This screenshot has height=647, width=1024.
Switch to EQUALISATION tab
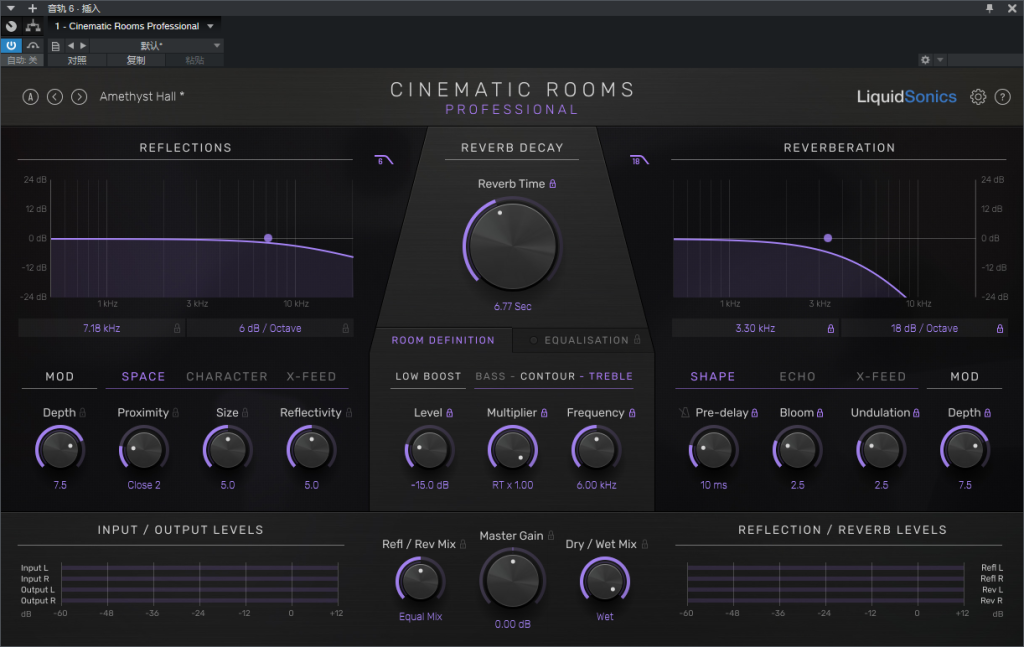[586, 340]
